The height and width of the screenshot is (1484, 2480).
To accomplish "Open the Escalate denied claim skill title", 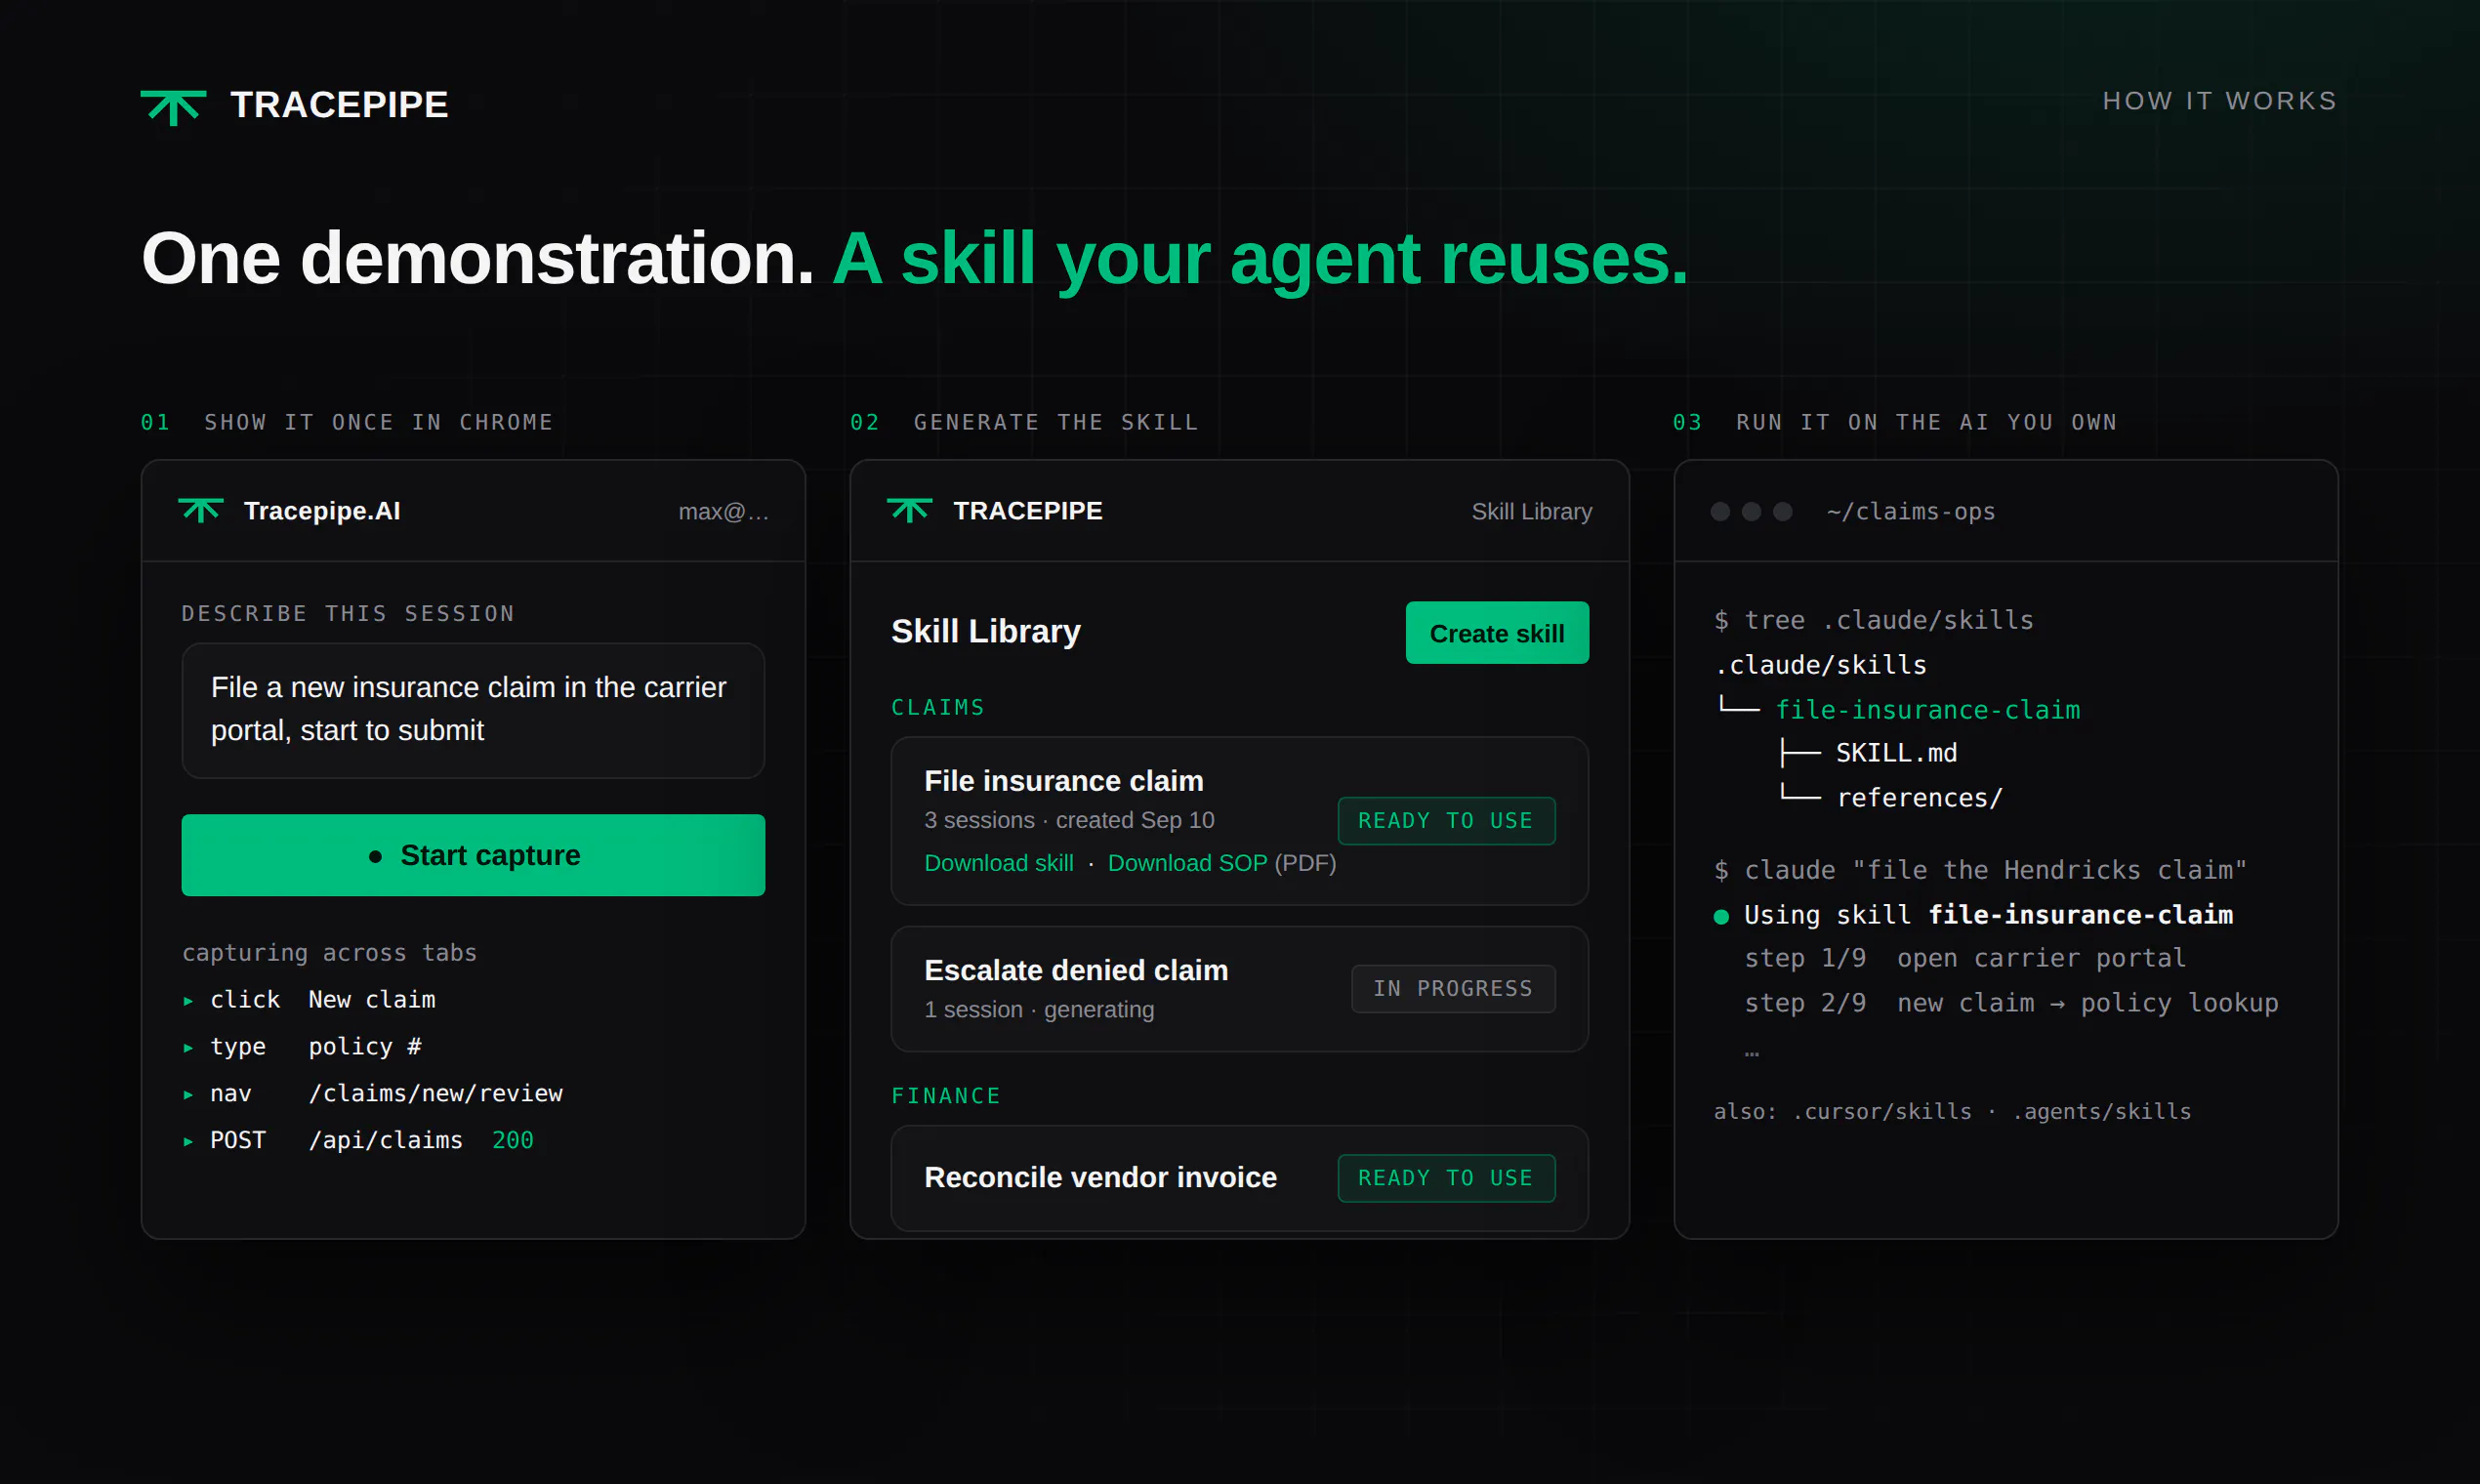I will pos(1076,970).
